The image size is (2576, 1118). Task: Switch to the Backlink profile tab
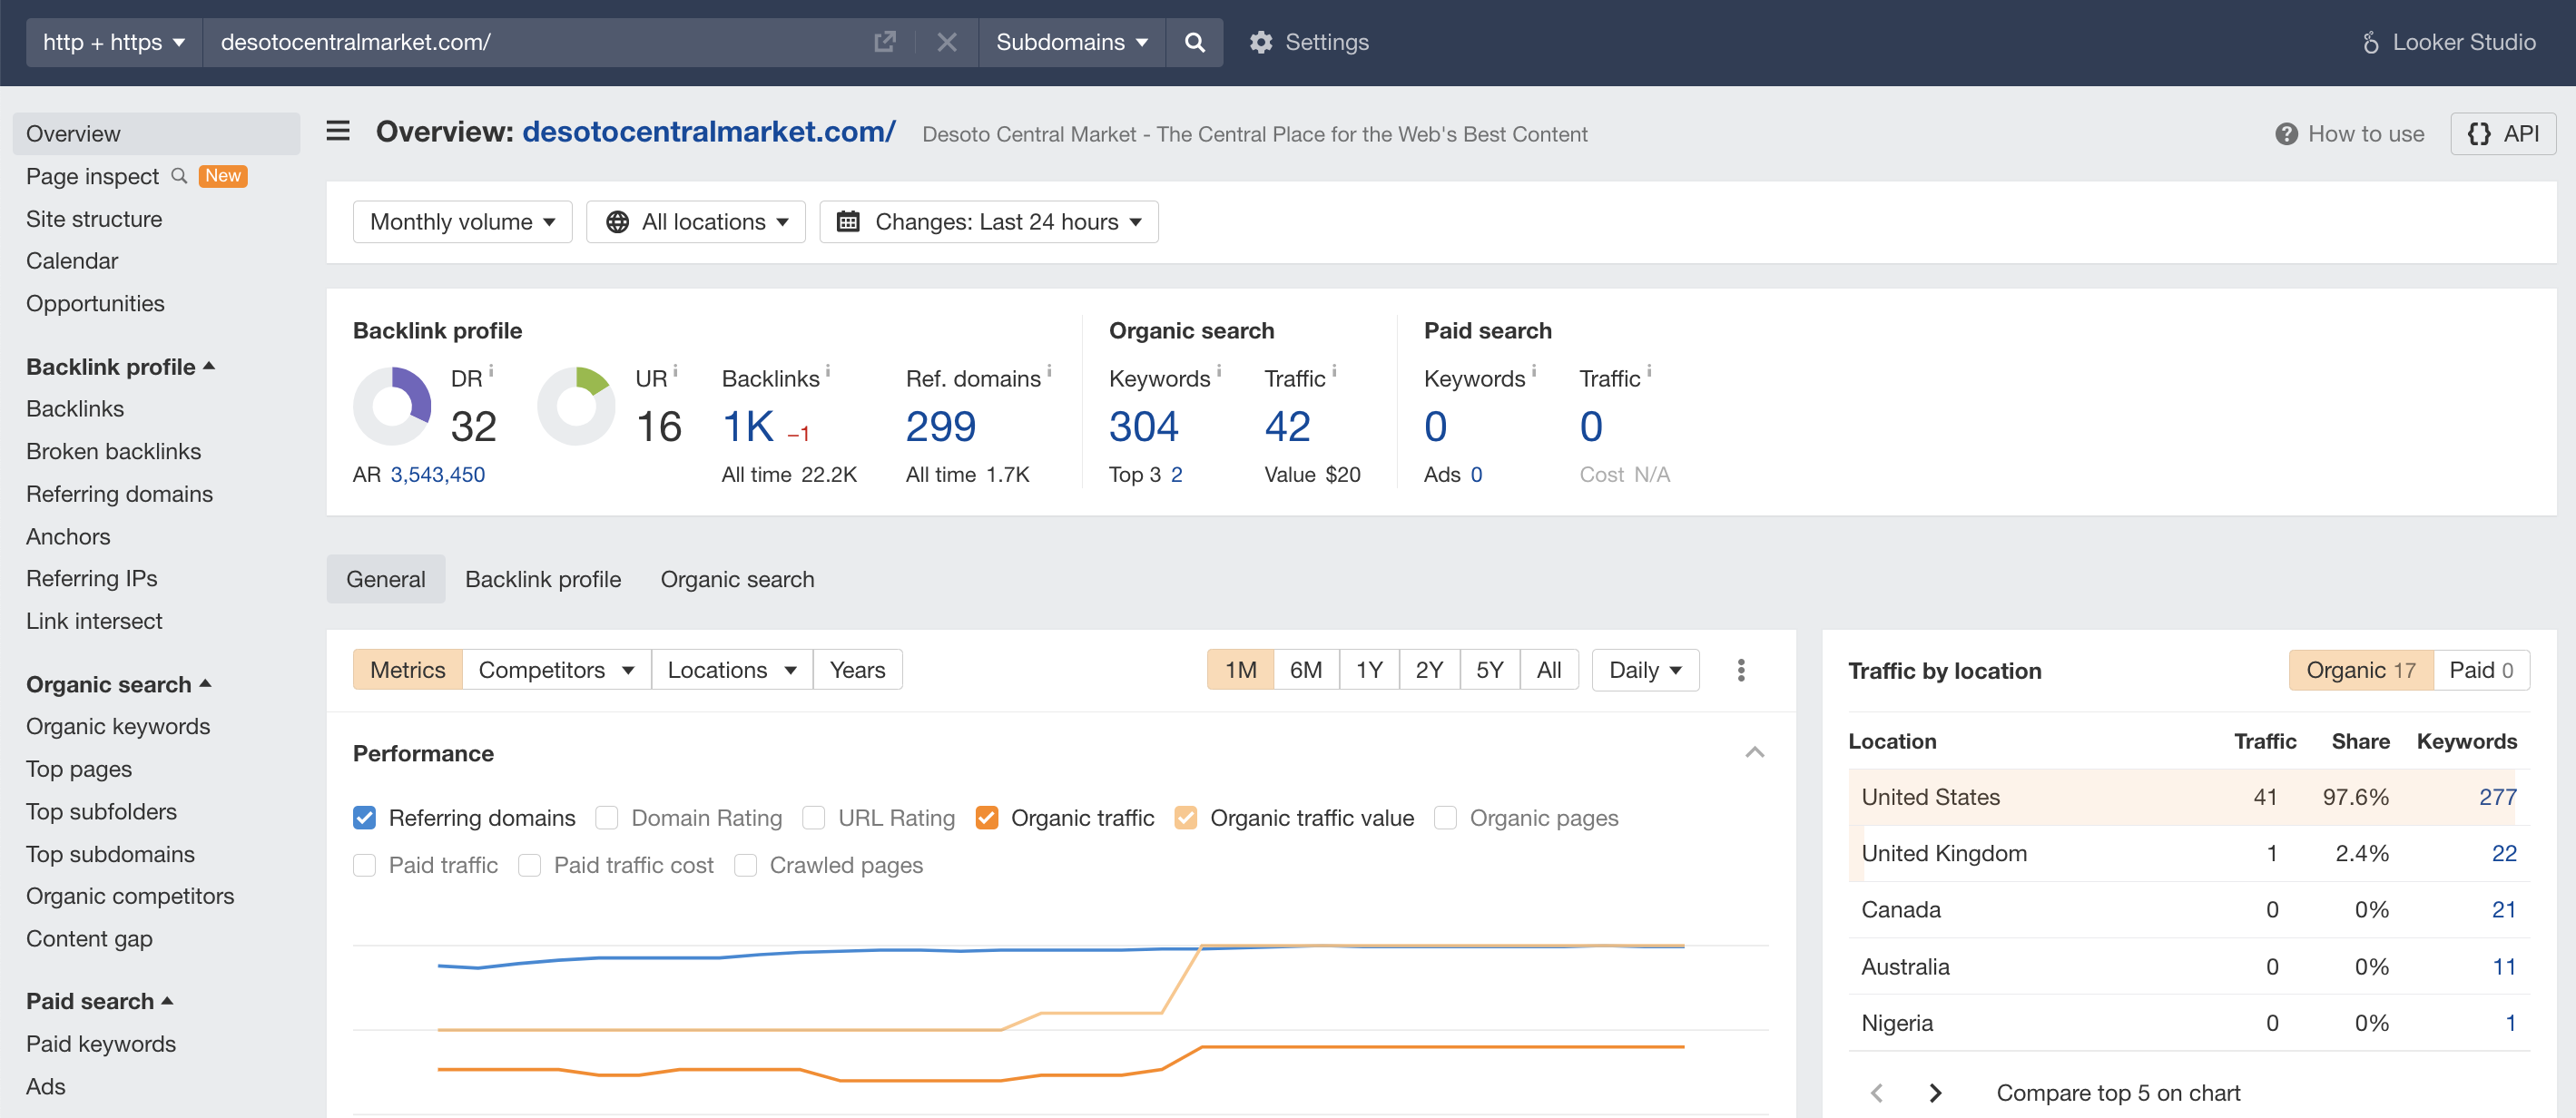tap(542, 579)
